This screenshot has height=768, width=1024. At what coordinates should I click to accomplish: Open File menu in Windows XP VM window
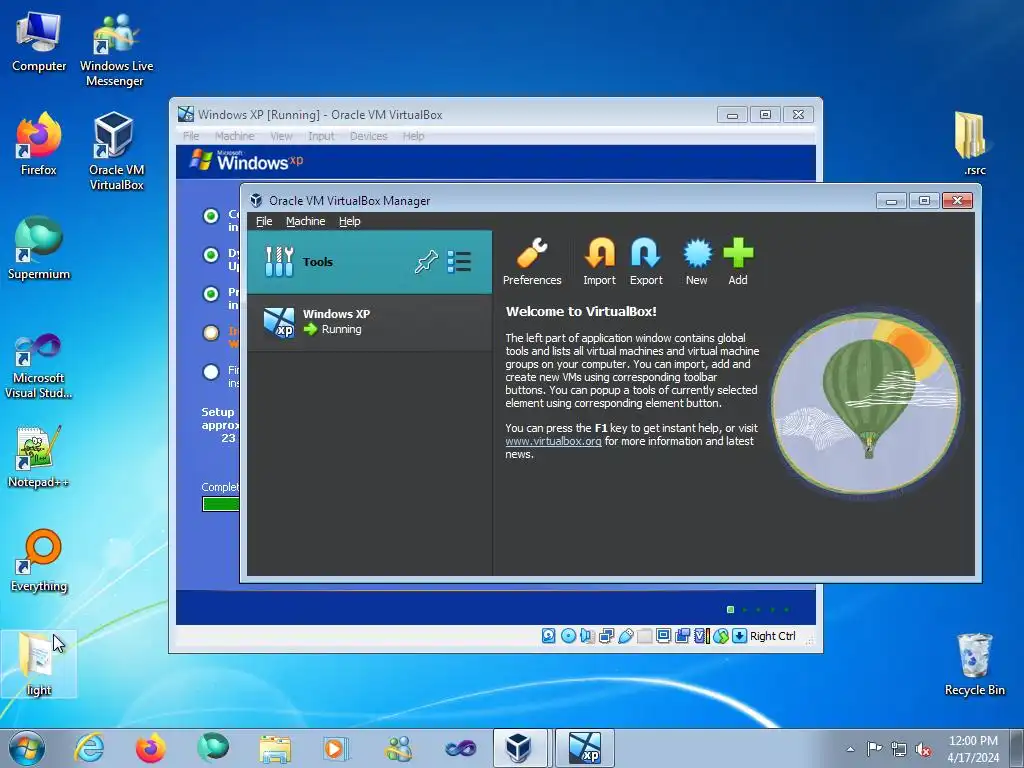click(191, 136)
